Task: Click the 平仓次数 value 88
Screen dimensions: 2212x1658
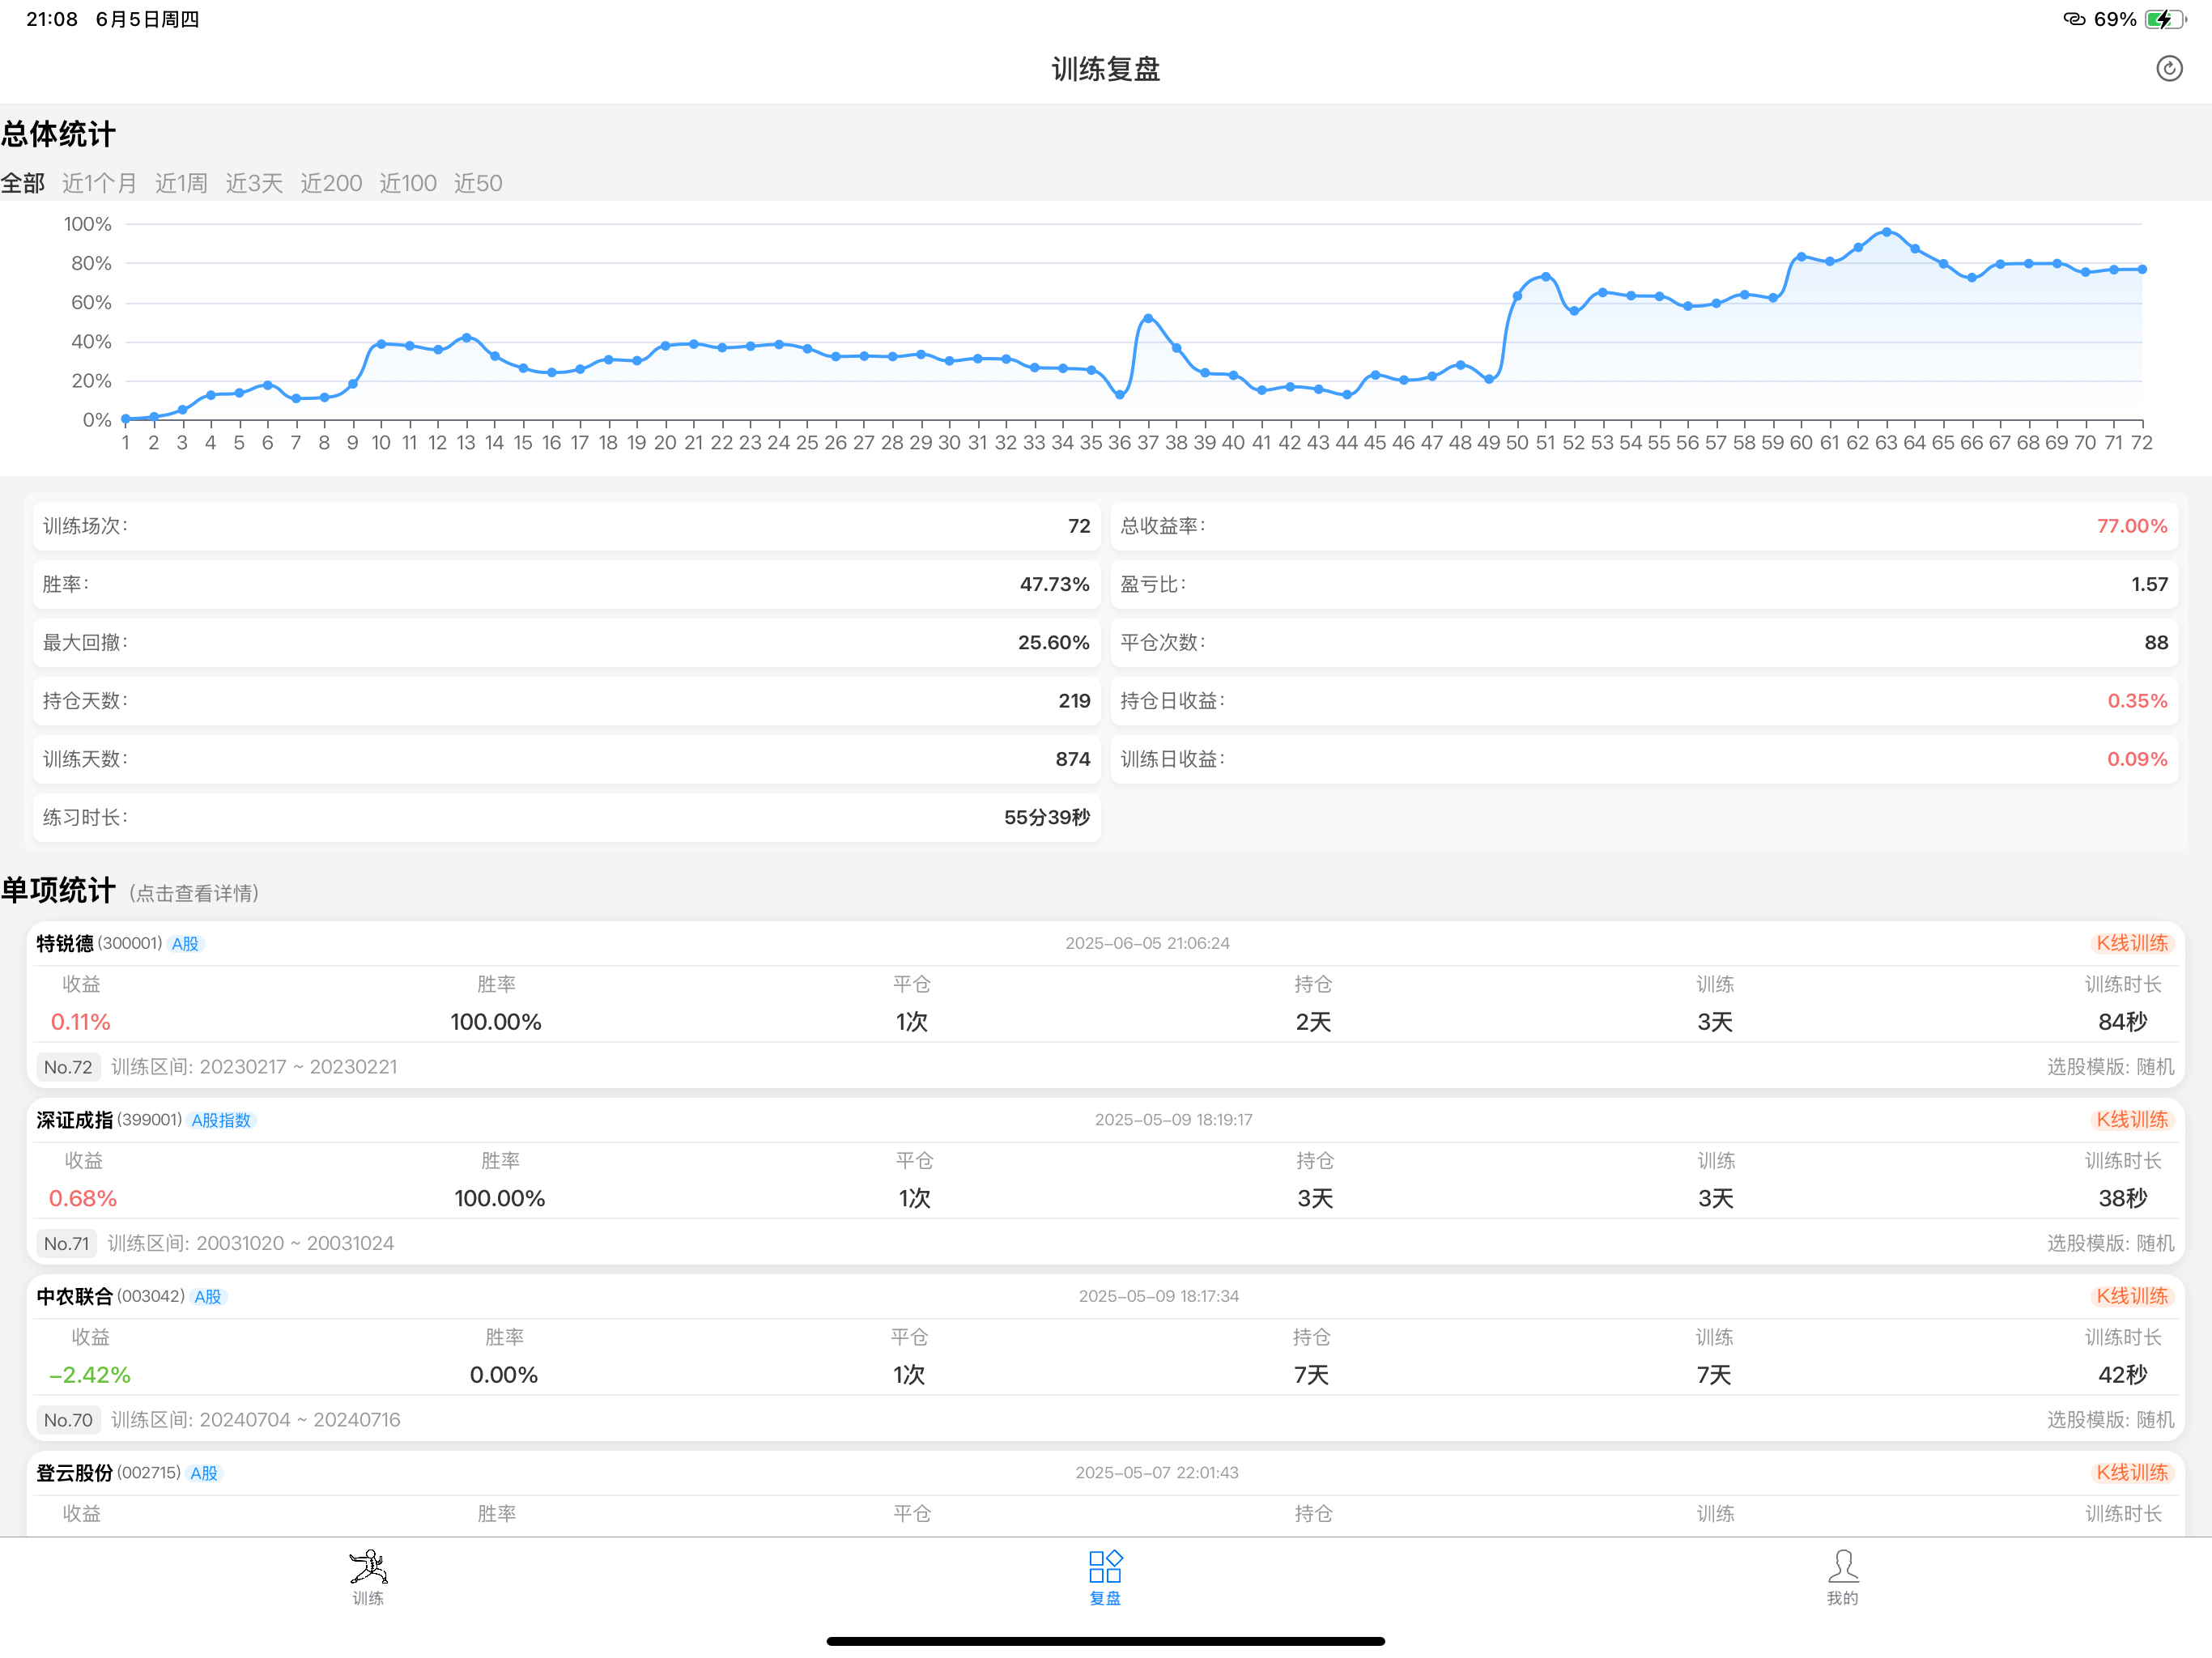Action: click(x=2157, y=642)
